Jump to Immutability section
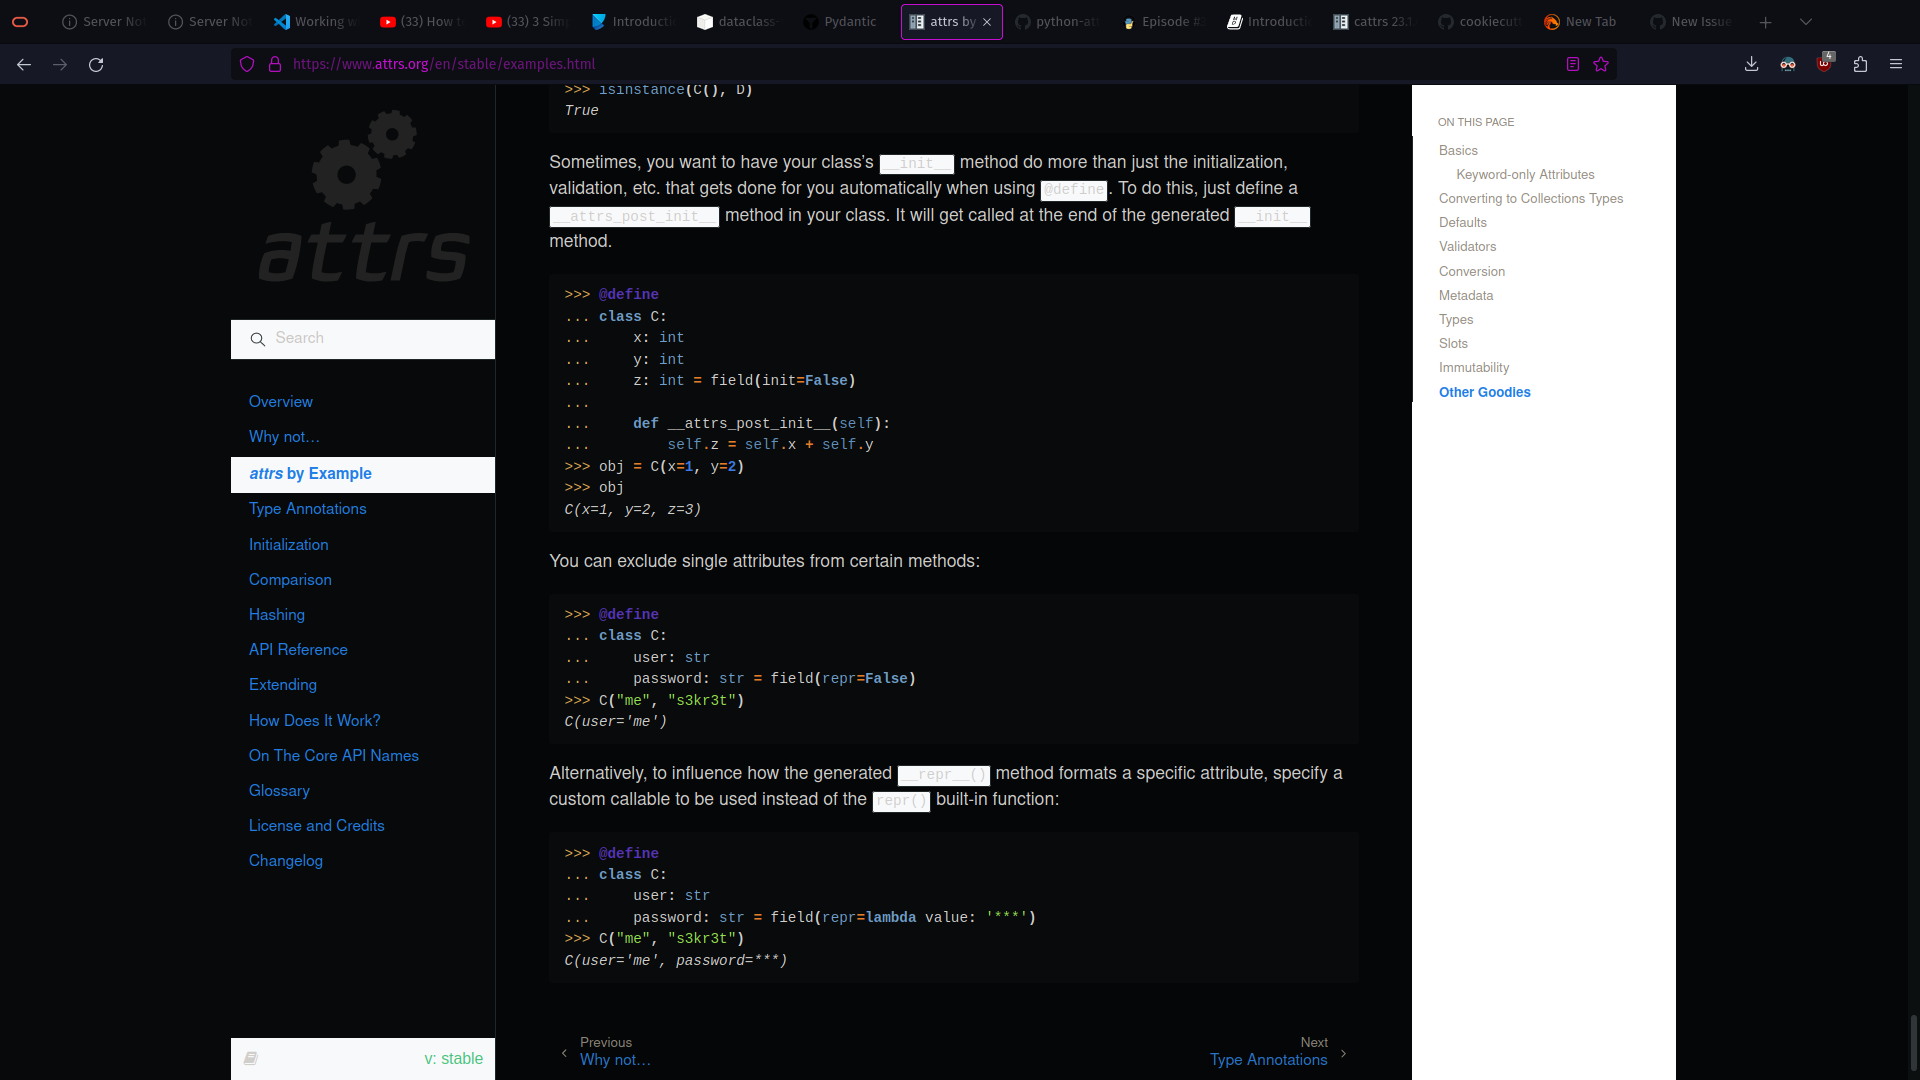The width and height of the screenshot is (1920, 1080). [1474, 367]
